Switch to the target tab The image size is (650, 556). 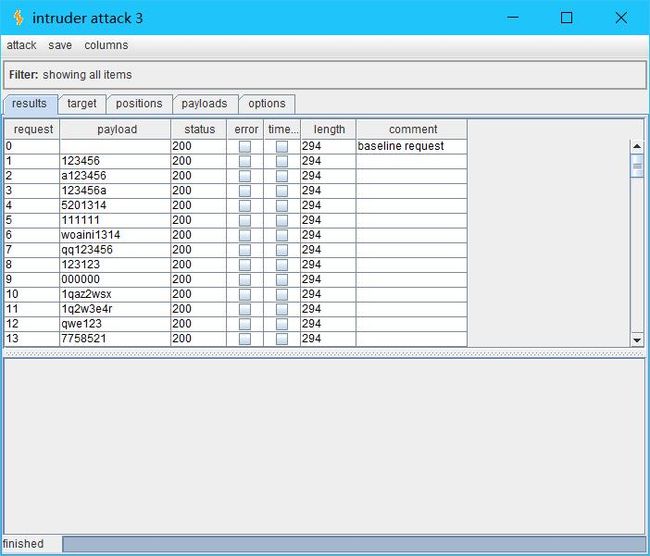(82, 104)
